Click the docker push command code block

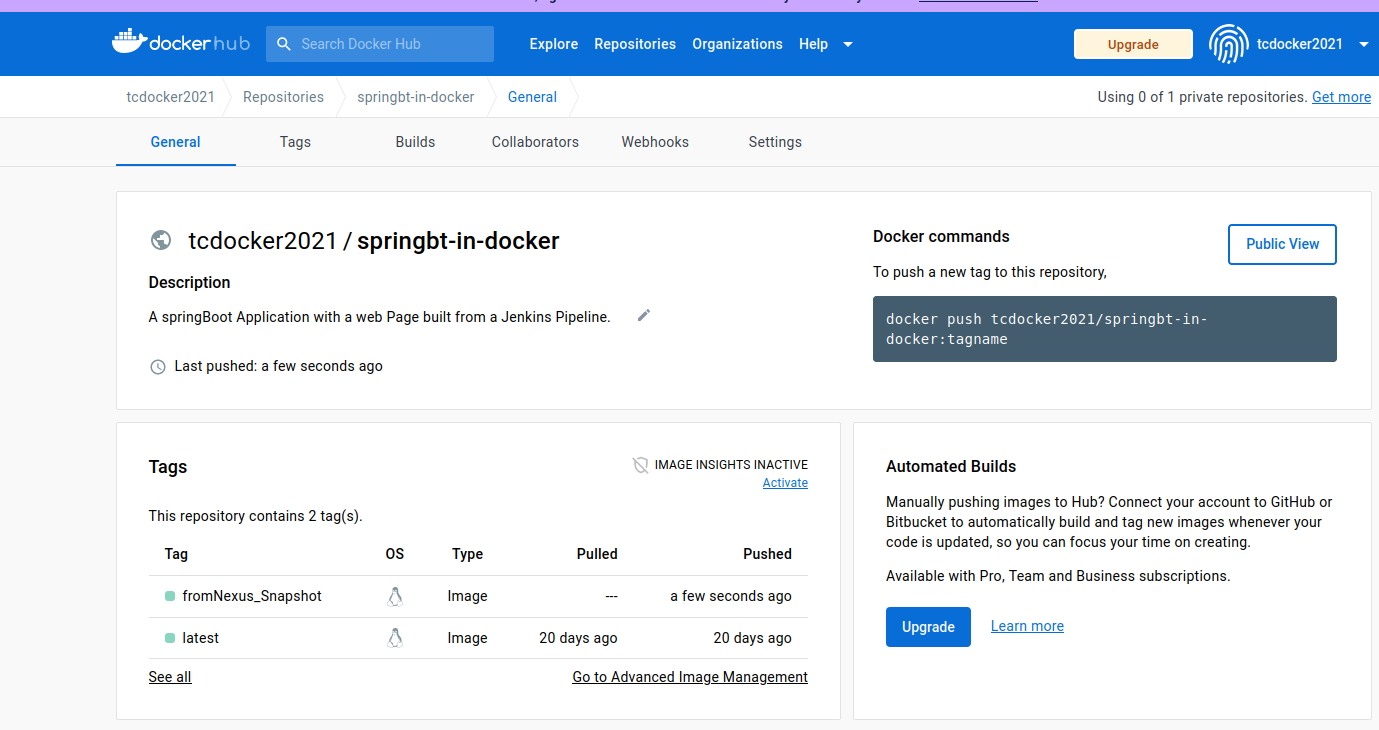point(1105,329)
